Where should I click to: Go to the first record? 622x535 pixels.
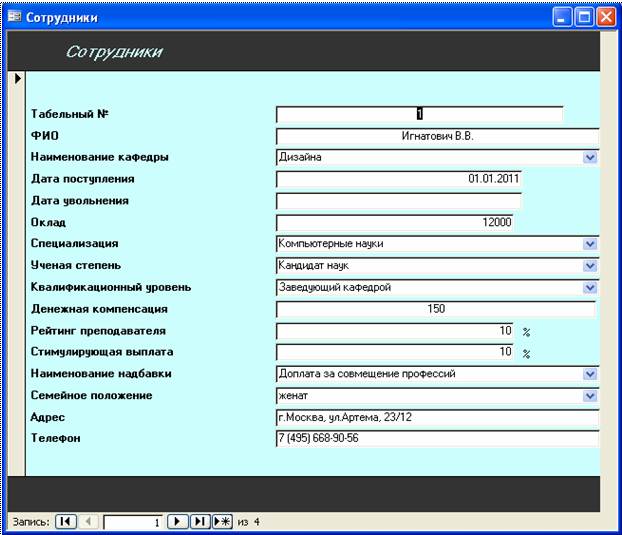[65, 521]
